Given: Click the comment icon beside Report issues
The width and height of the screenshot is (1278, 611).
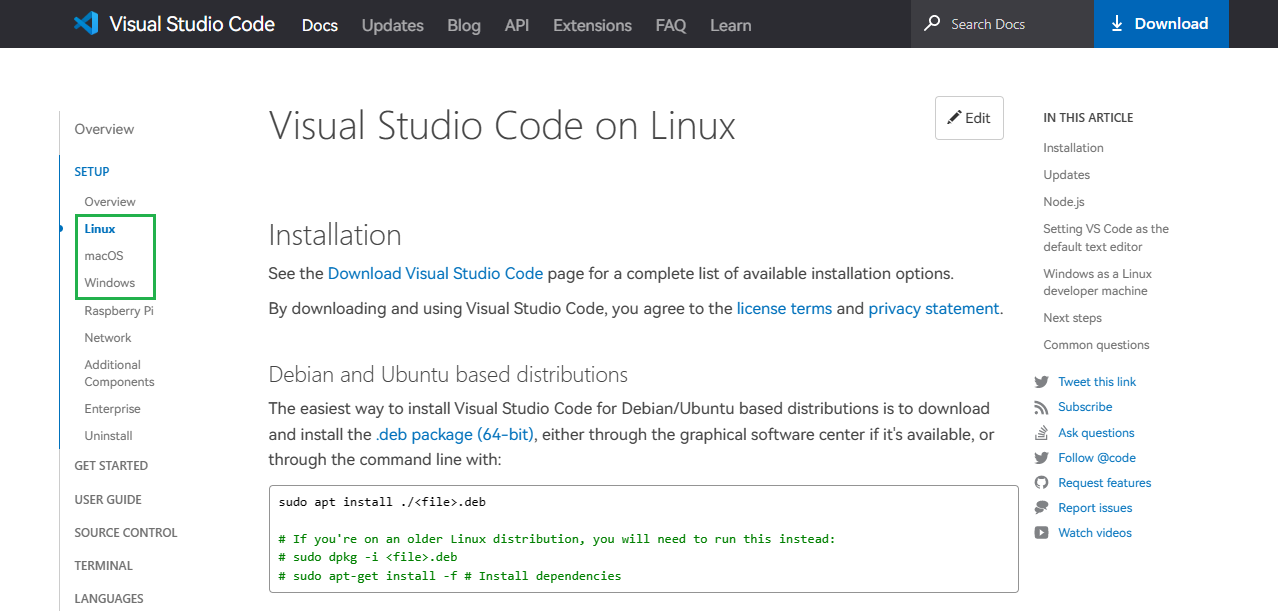Looking at the screenshot, I should [1041, 508].
